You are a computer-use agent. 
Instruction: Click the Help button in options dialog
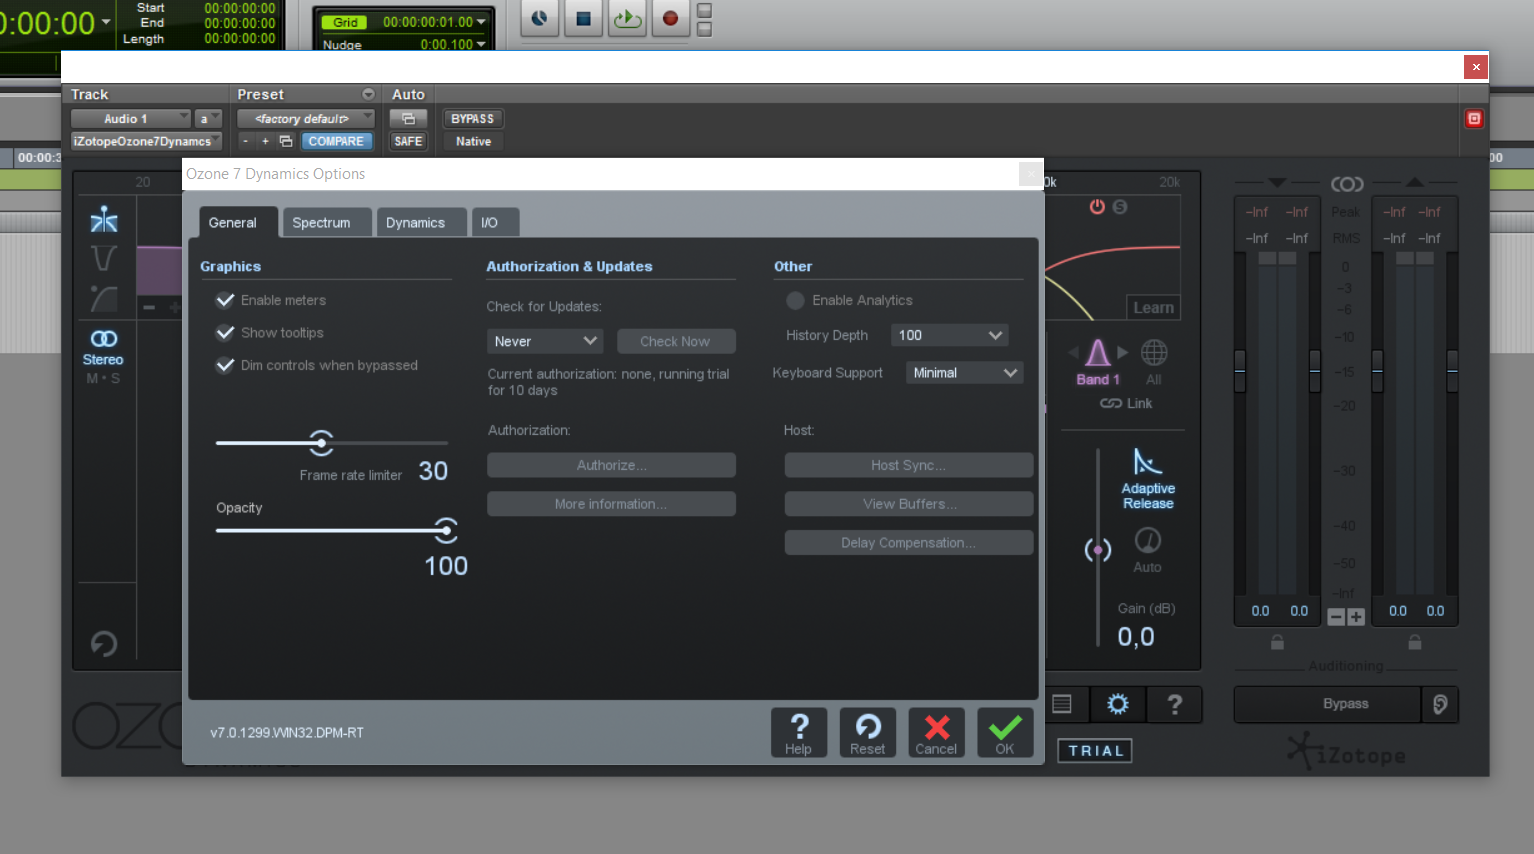798,732
